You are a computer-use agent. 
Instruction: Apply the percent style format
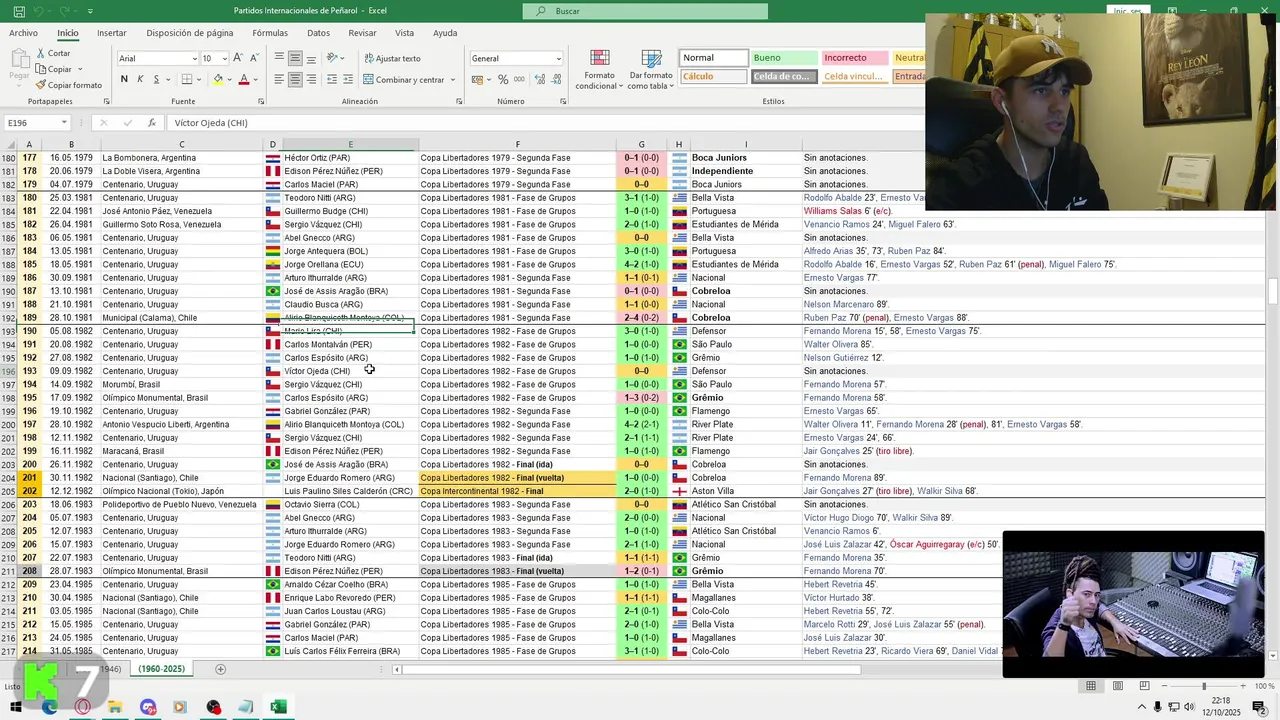click(503, 79)
